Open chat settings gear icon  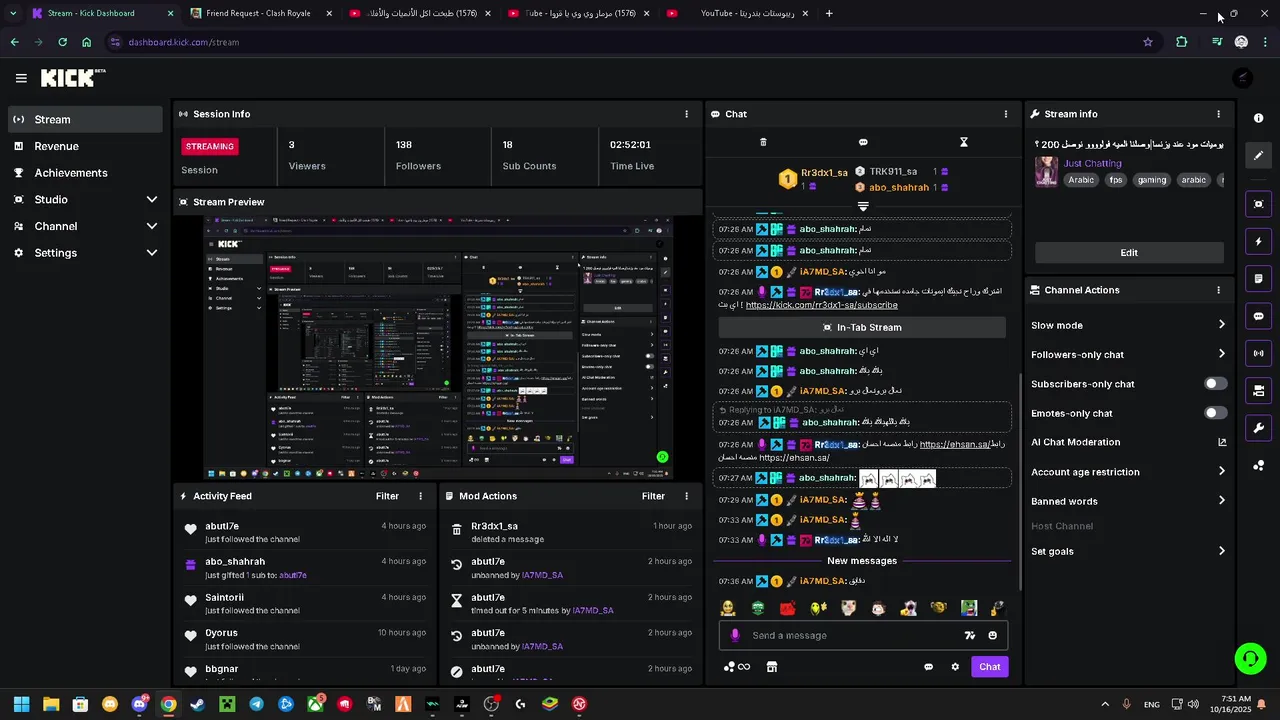pos(955,667)
